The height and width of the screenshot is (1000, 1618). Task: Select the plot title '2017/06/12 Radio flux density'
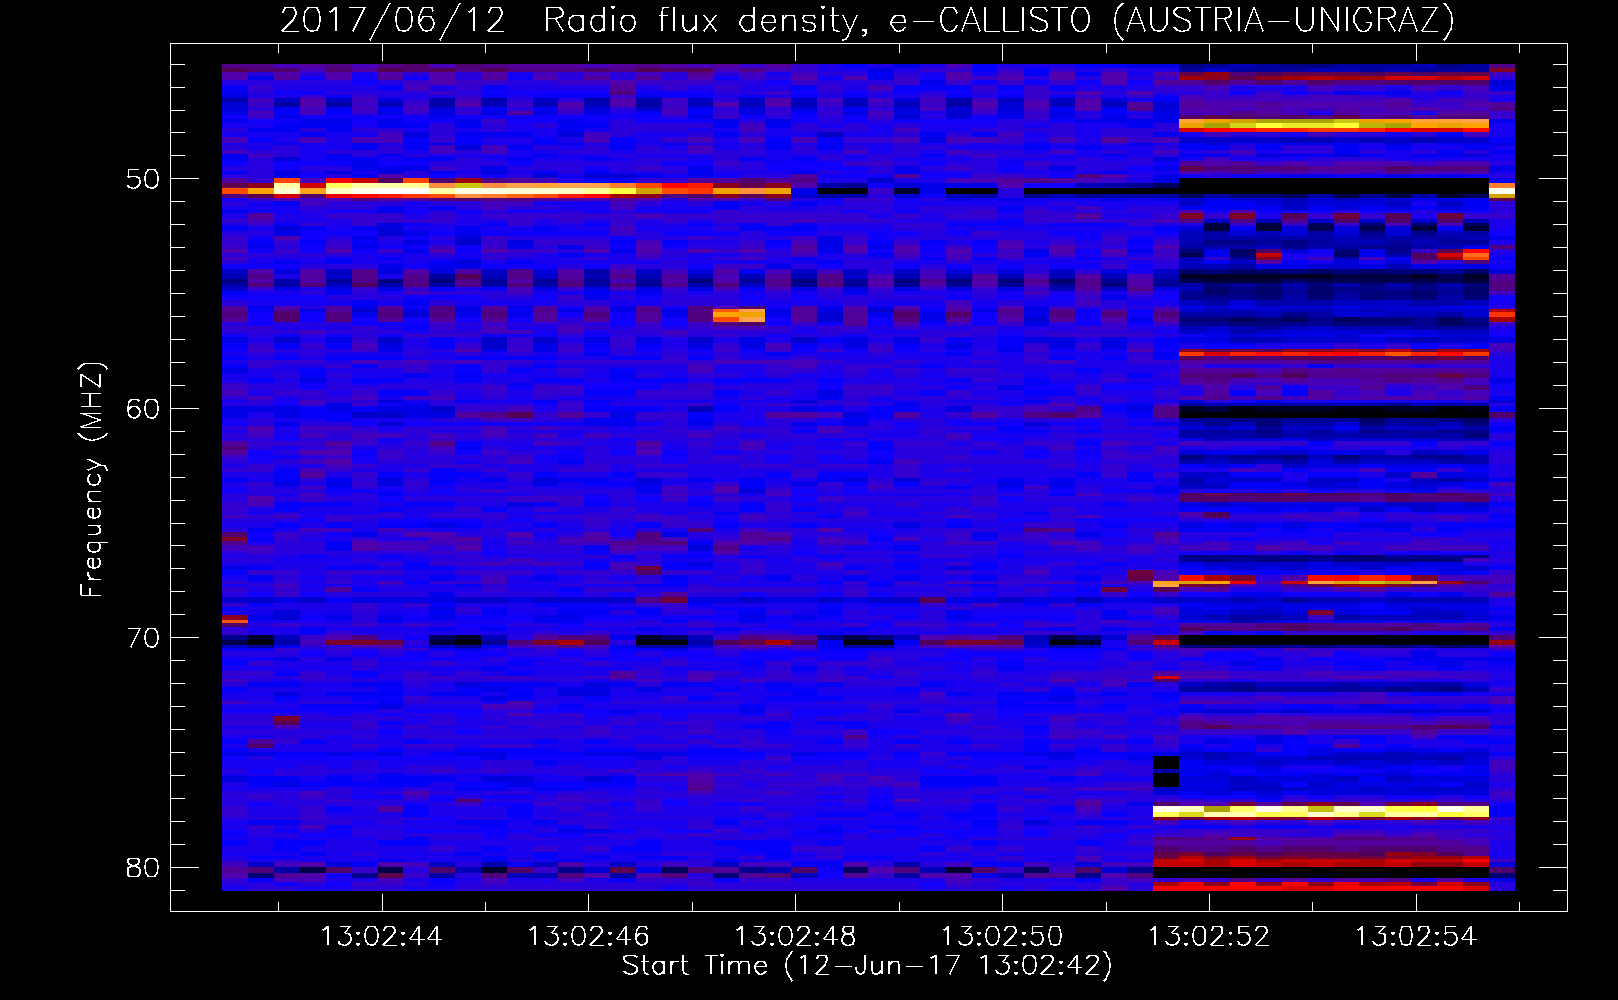572,21
